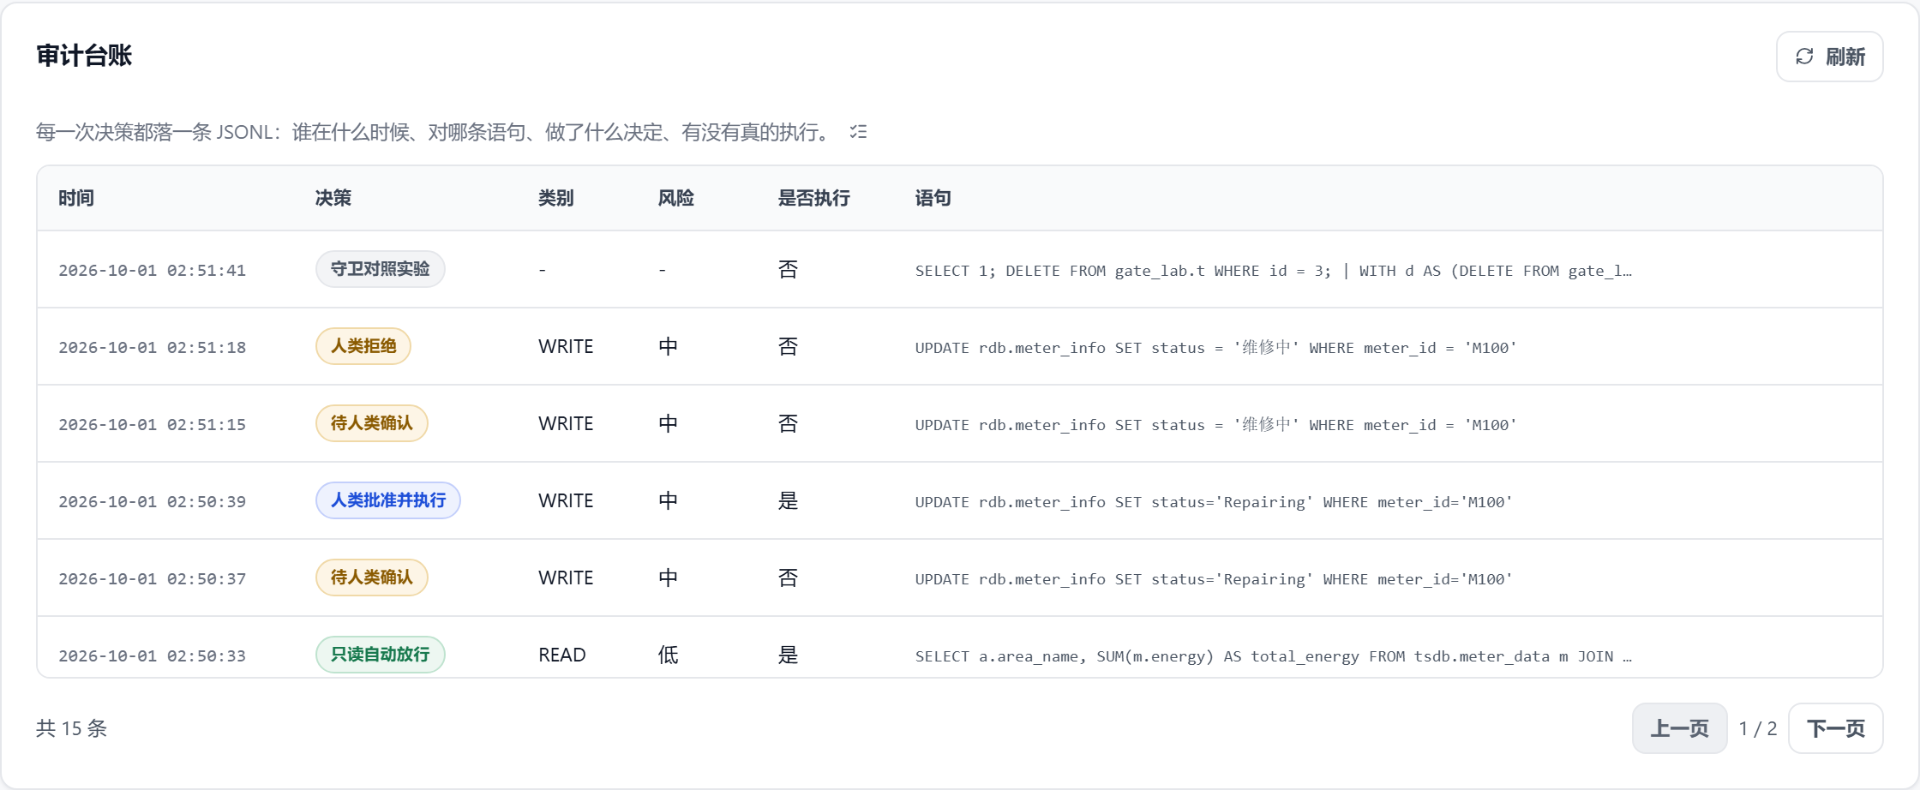Click the 共 15 条 total count
This screenshot has width=1920, height=790.
pyautogui.click(x=71, y=729)
